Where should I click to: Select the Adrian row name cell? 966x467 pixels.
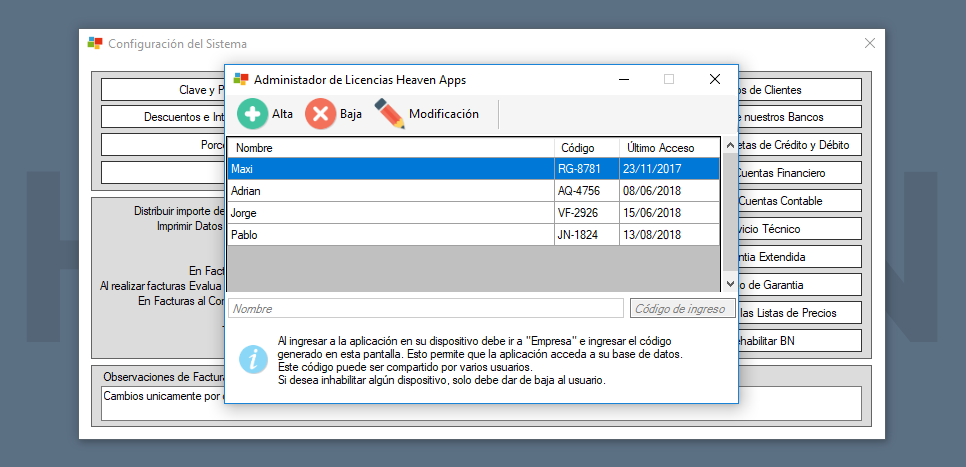[391, 190]
